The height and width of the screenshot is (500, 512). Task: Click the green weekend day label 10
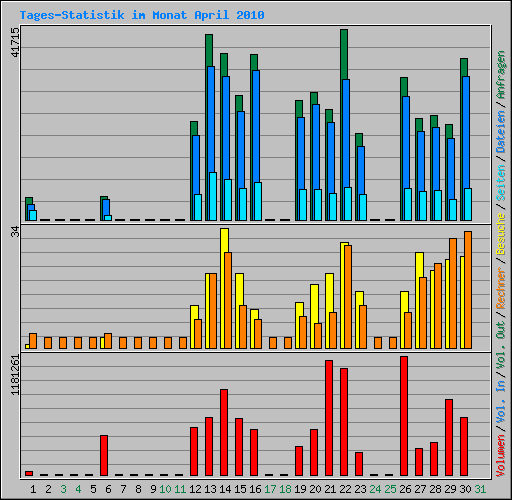[165, 489]
